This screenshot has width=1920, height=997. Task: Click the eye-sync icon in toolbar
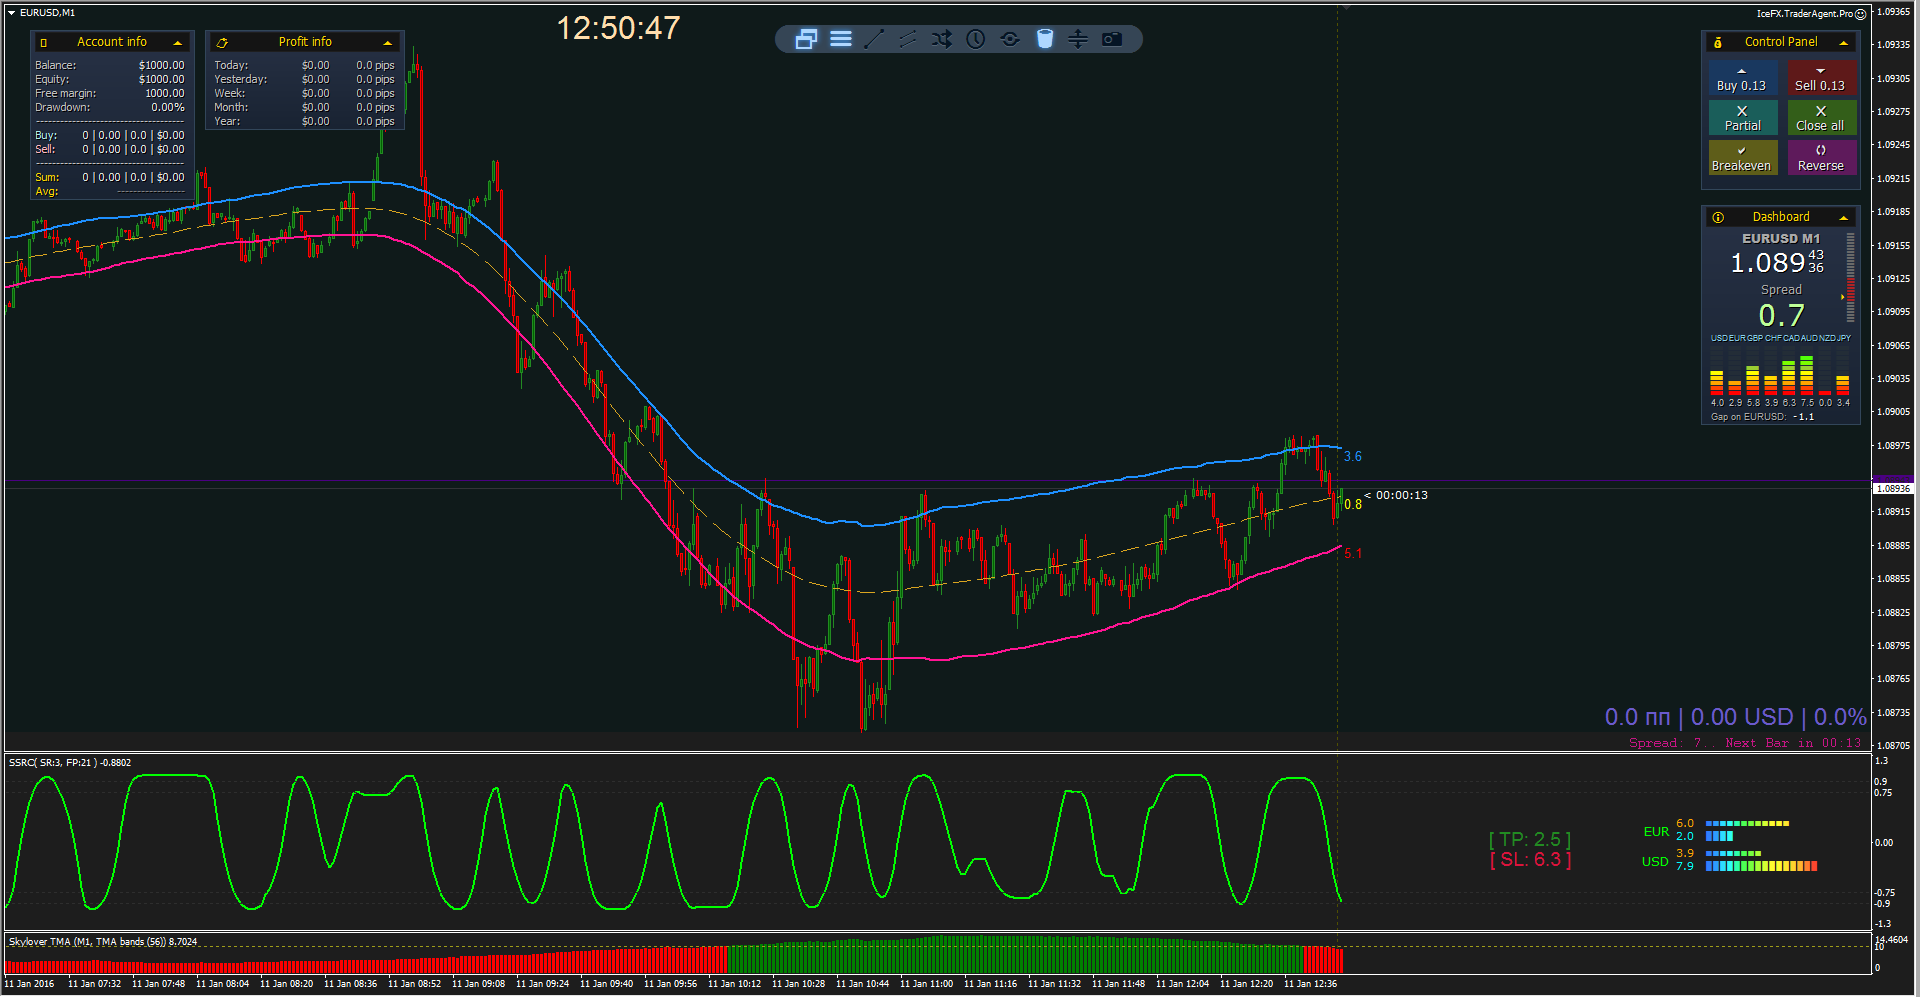1010,39
